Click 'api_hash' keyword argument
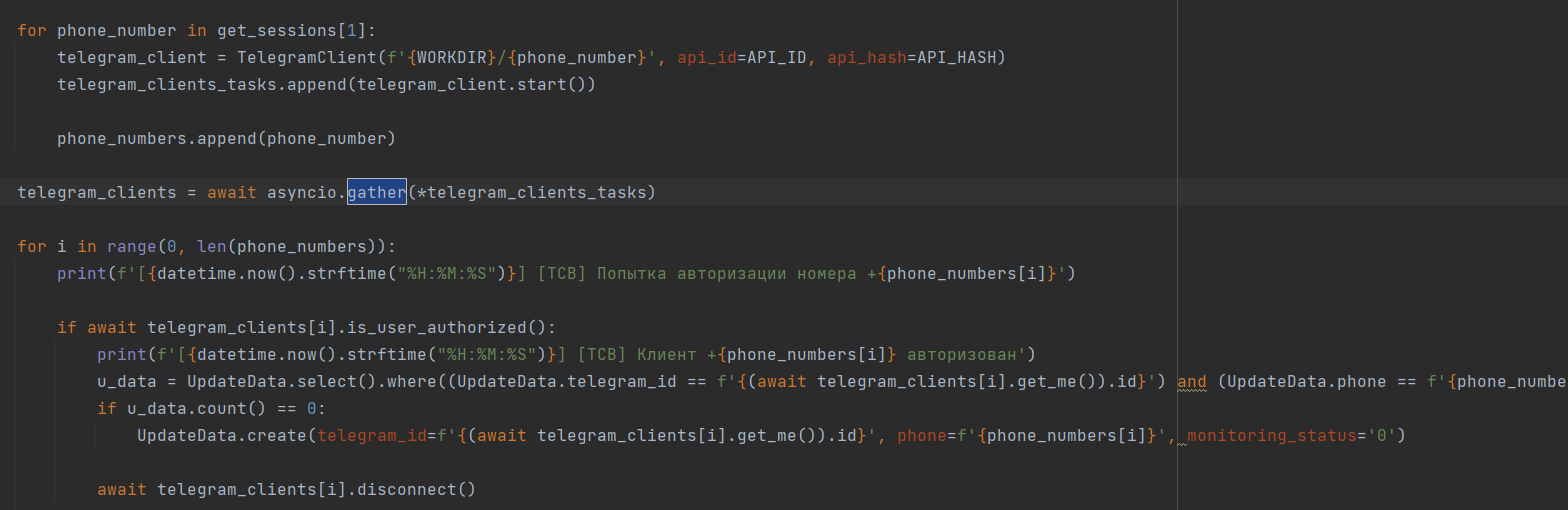This screenshot has height=510, width=1568. click(x=867, y=58)
